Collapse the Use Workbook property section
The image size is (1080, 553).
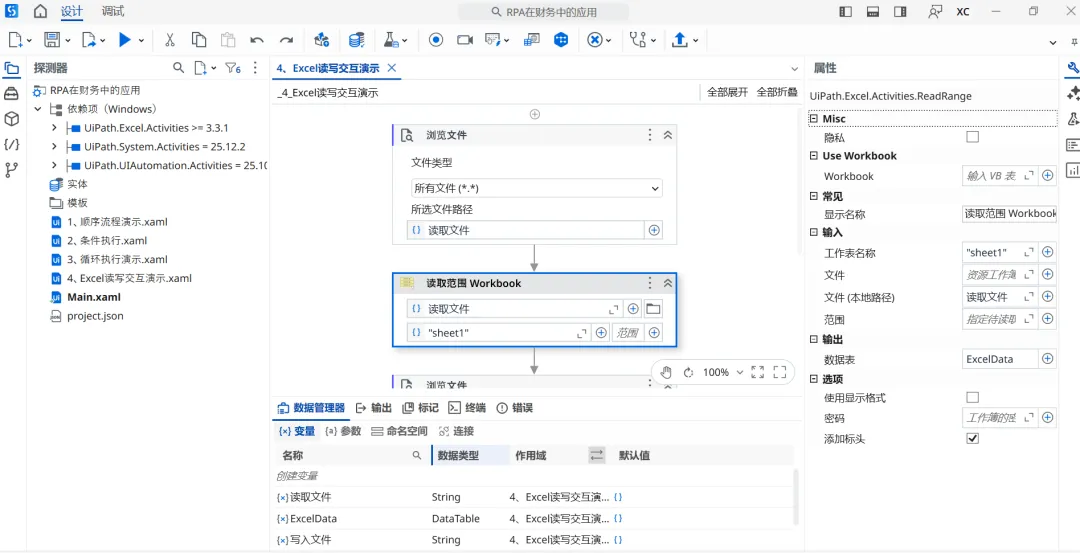814,156
